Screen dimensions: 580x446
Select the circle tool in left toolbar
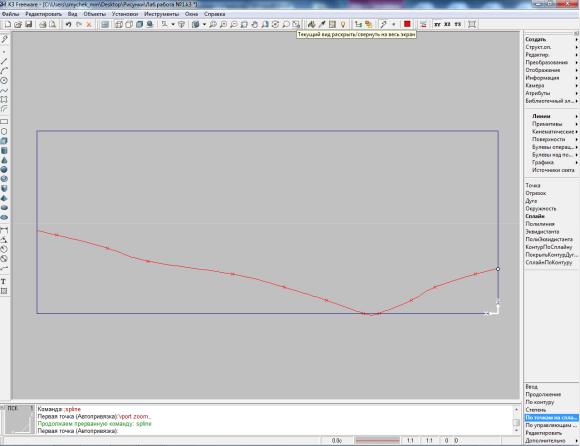4,80
